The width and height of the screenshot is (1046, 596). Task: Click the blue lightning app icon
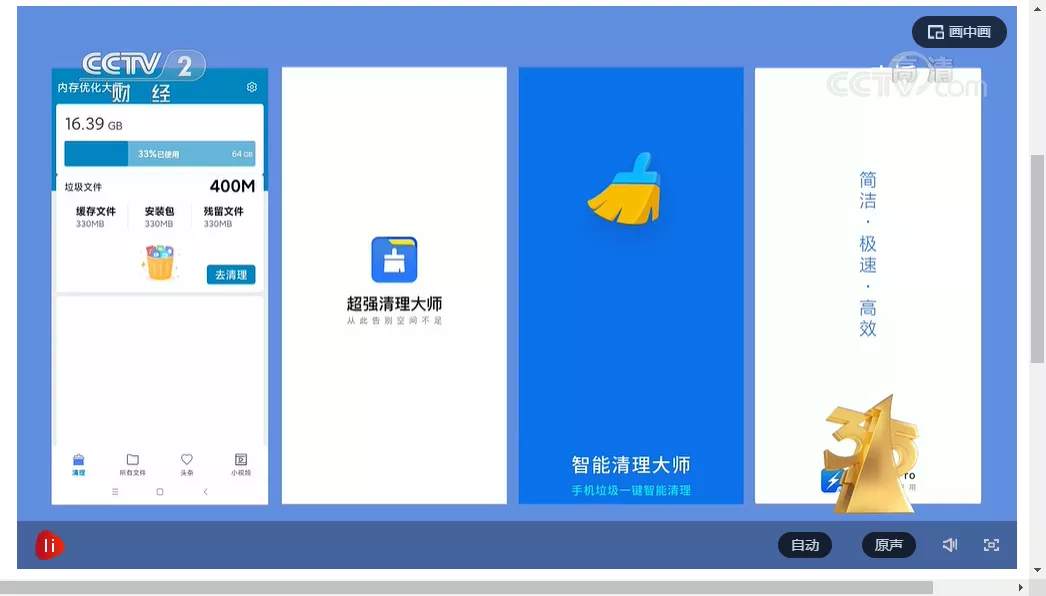pos(832,480)
